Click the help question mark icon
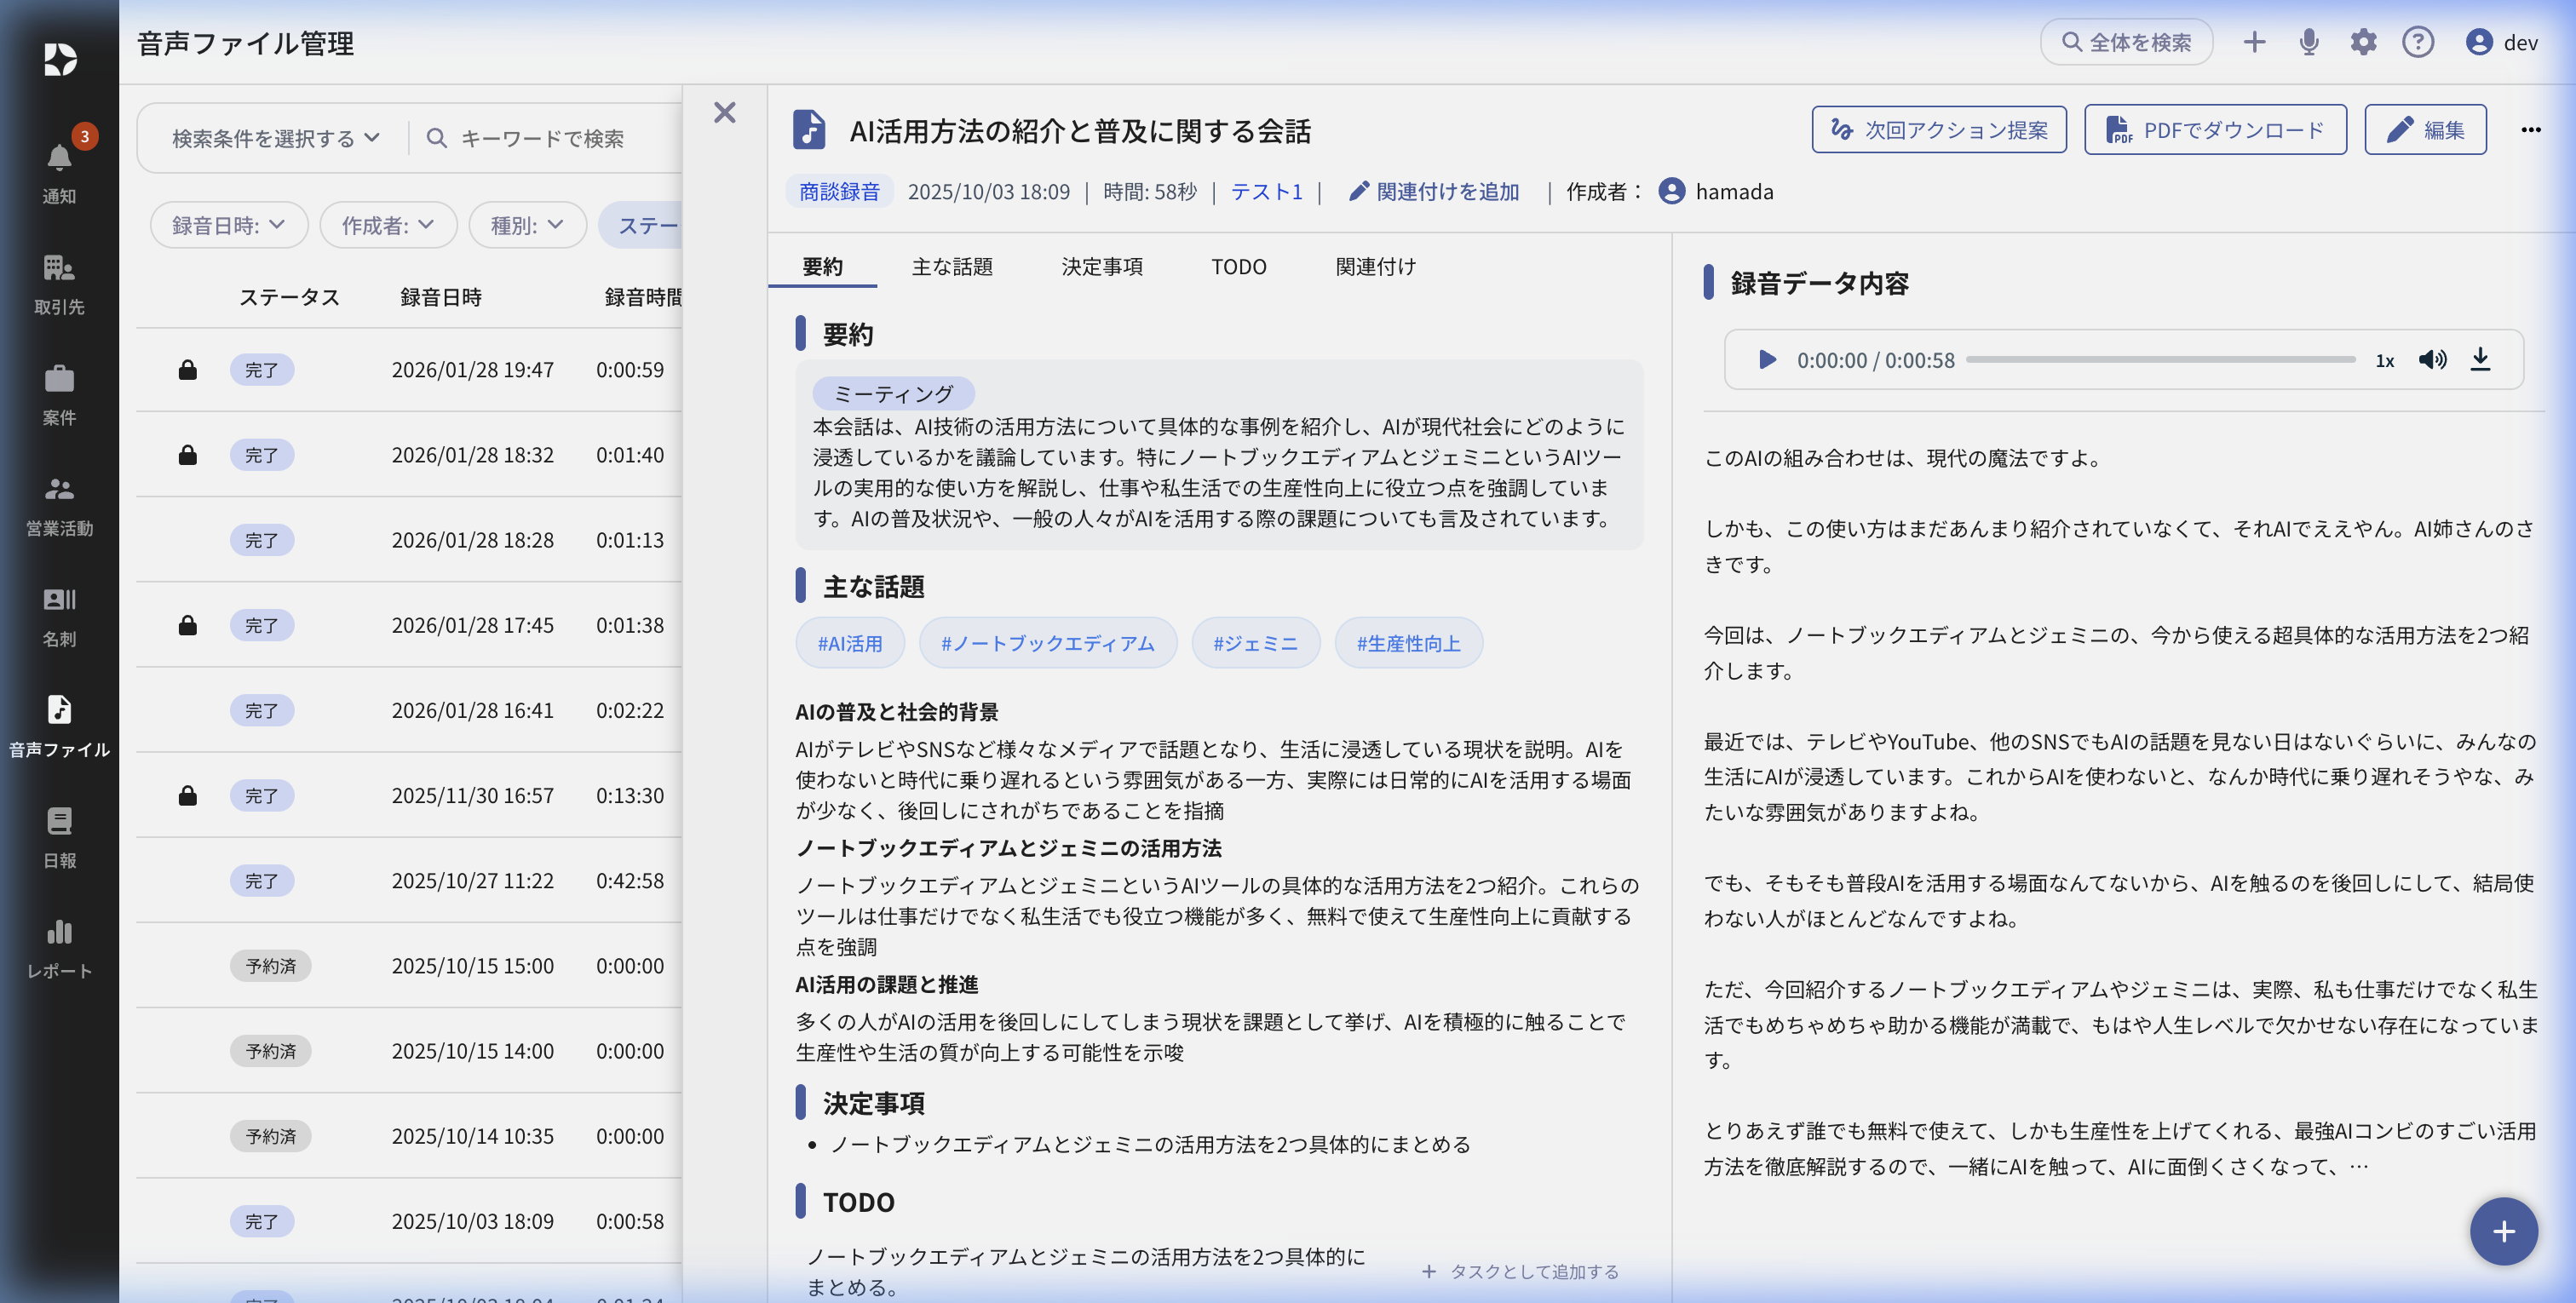2576x1303 pixels. click(x=2418, y=42)
